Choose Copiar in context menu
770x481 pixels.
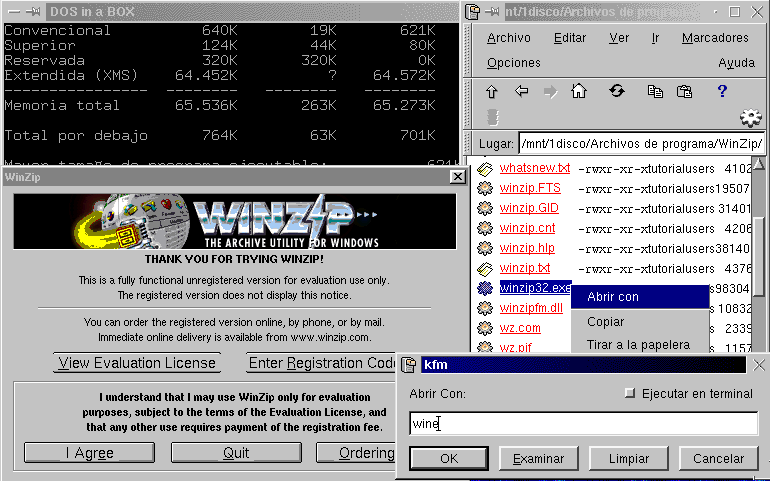[x=640, y=322]
